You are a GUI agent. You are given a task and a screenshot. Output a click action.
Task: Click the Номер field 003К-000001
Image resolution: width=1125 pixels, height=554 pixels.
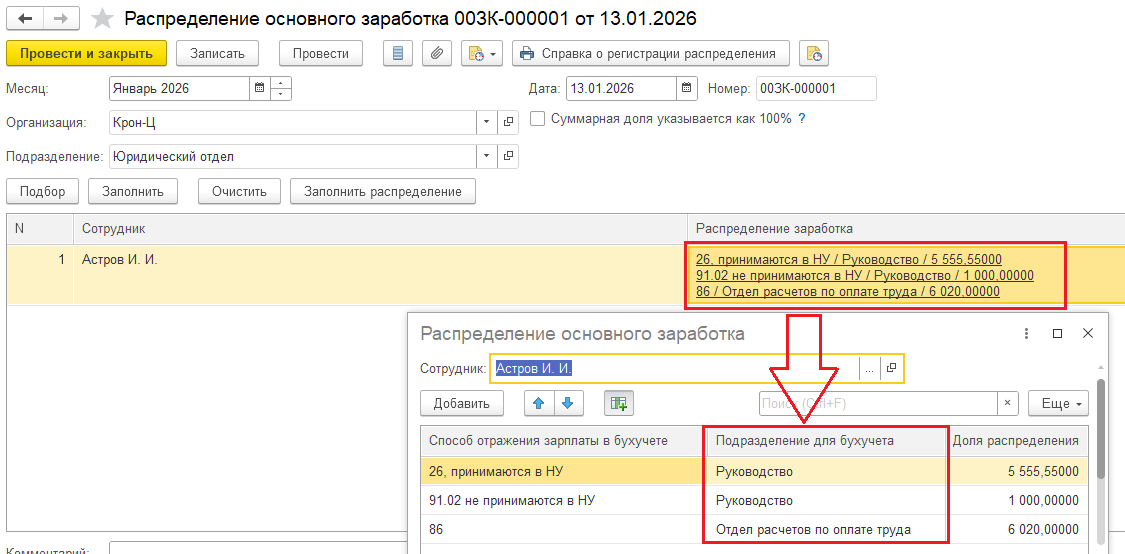point(816,88)
